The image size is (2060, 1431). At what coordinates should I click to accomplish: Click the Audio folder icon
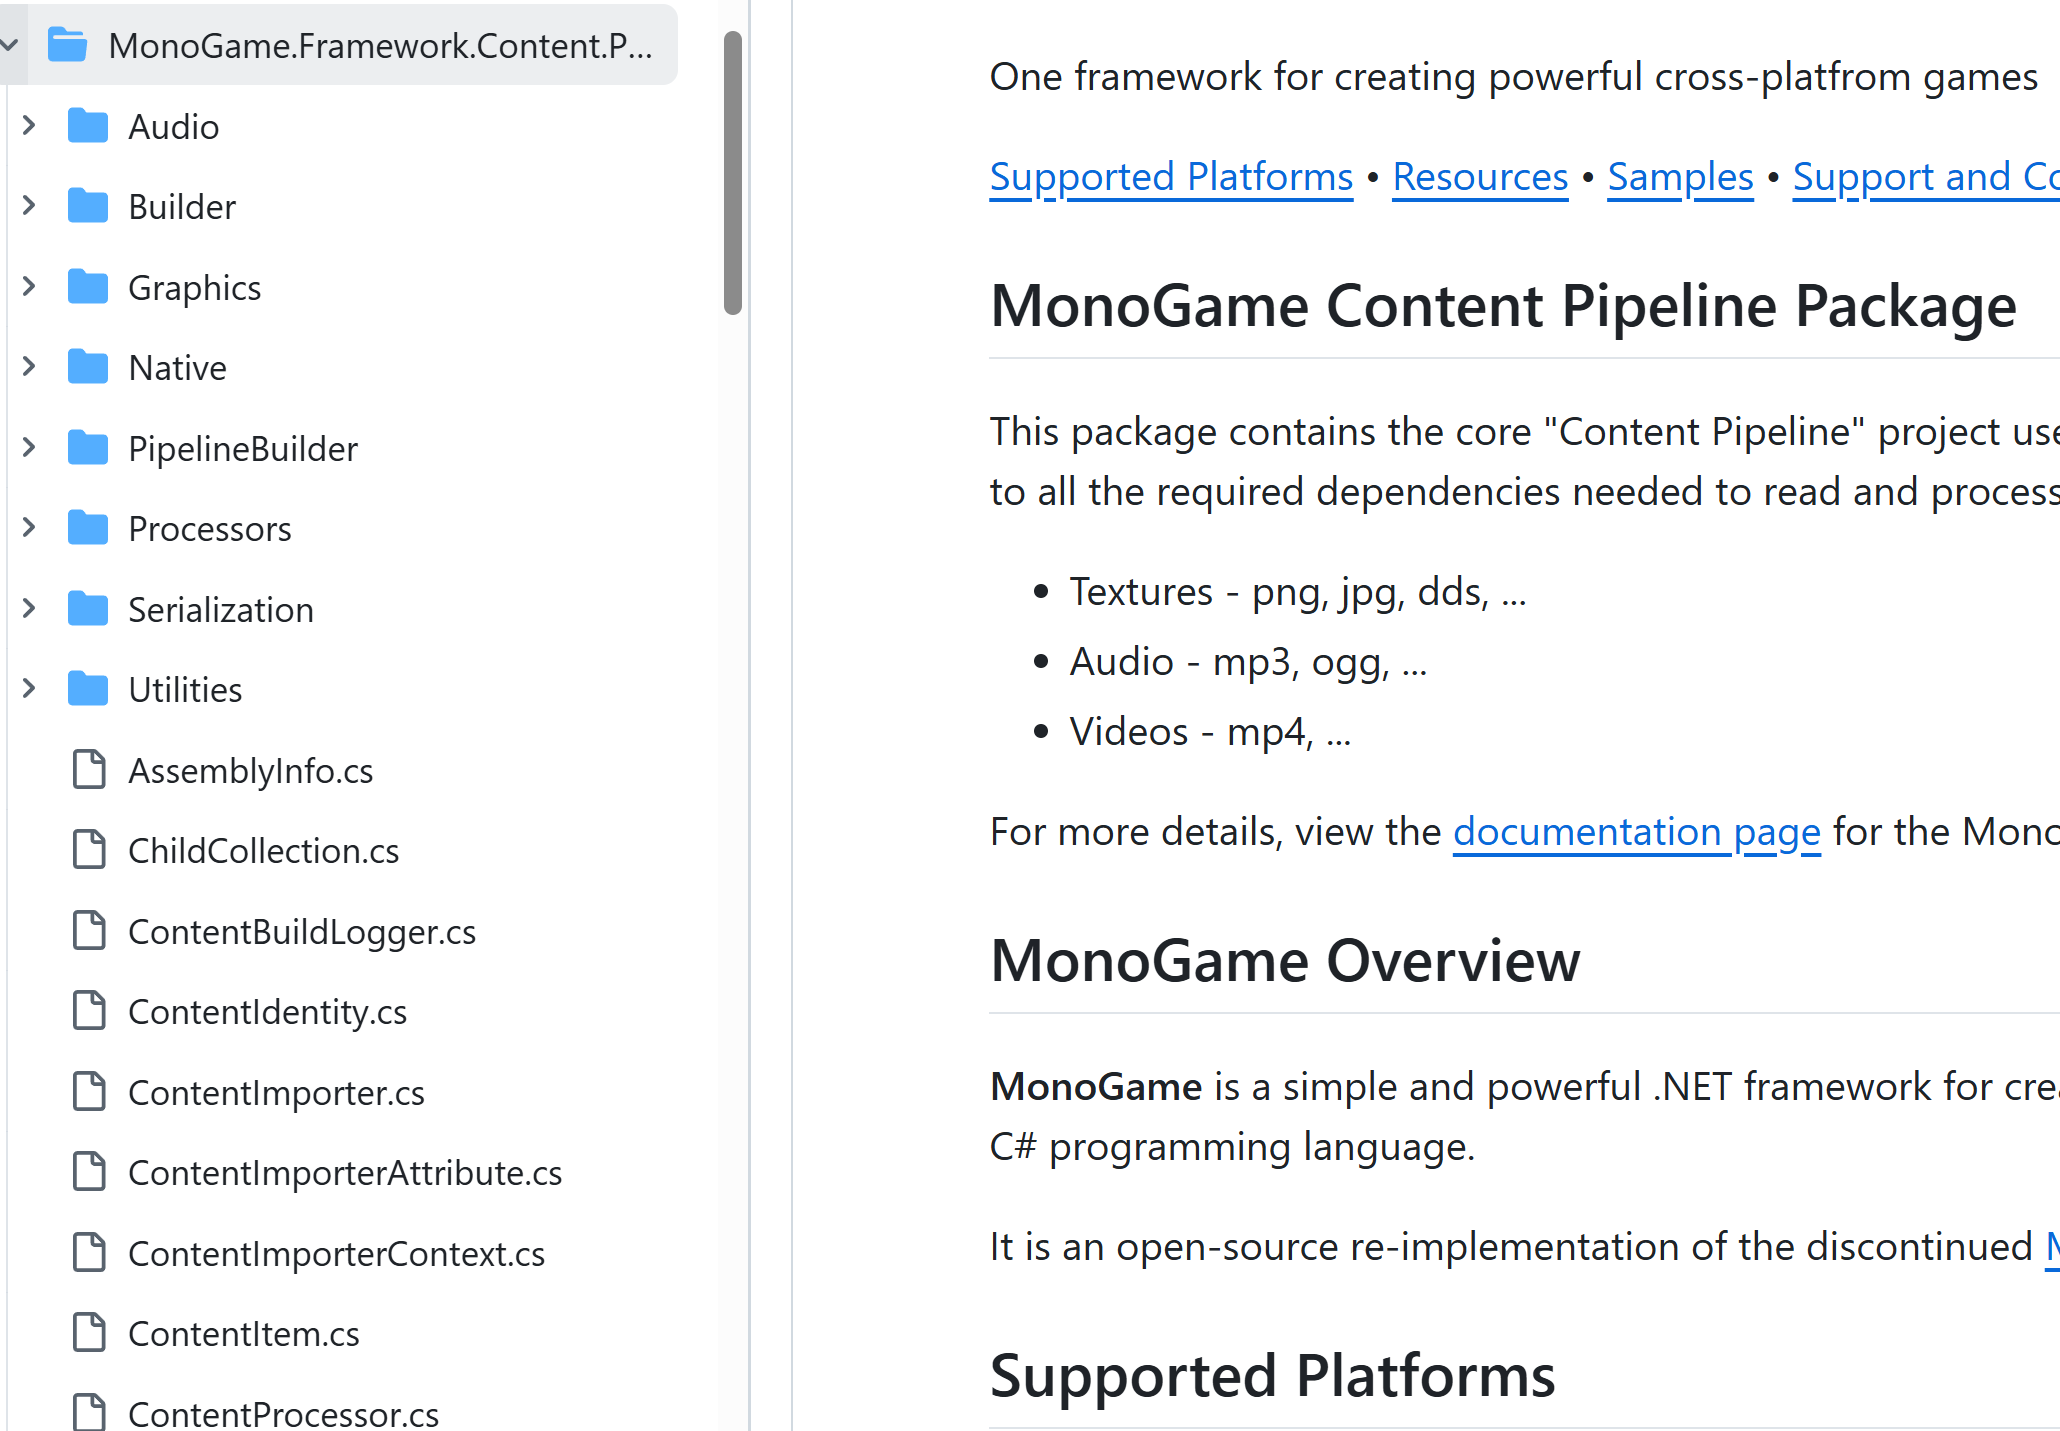point(88,127)
